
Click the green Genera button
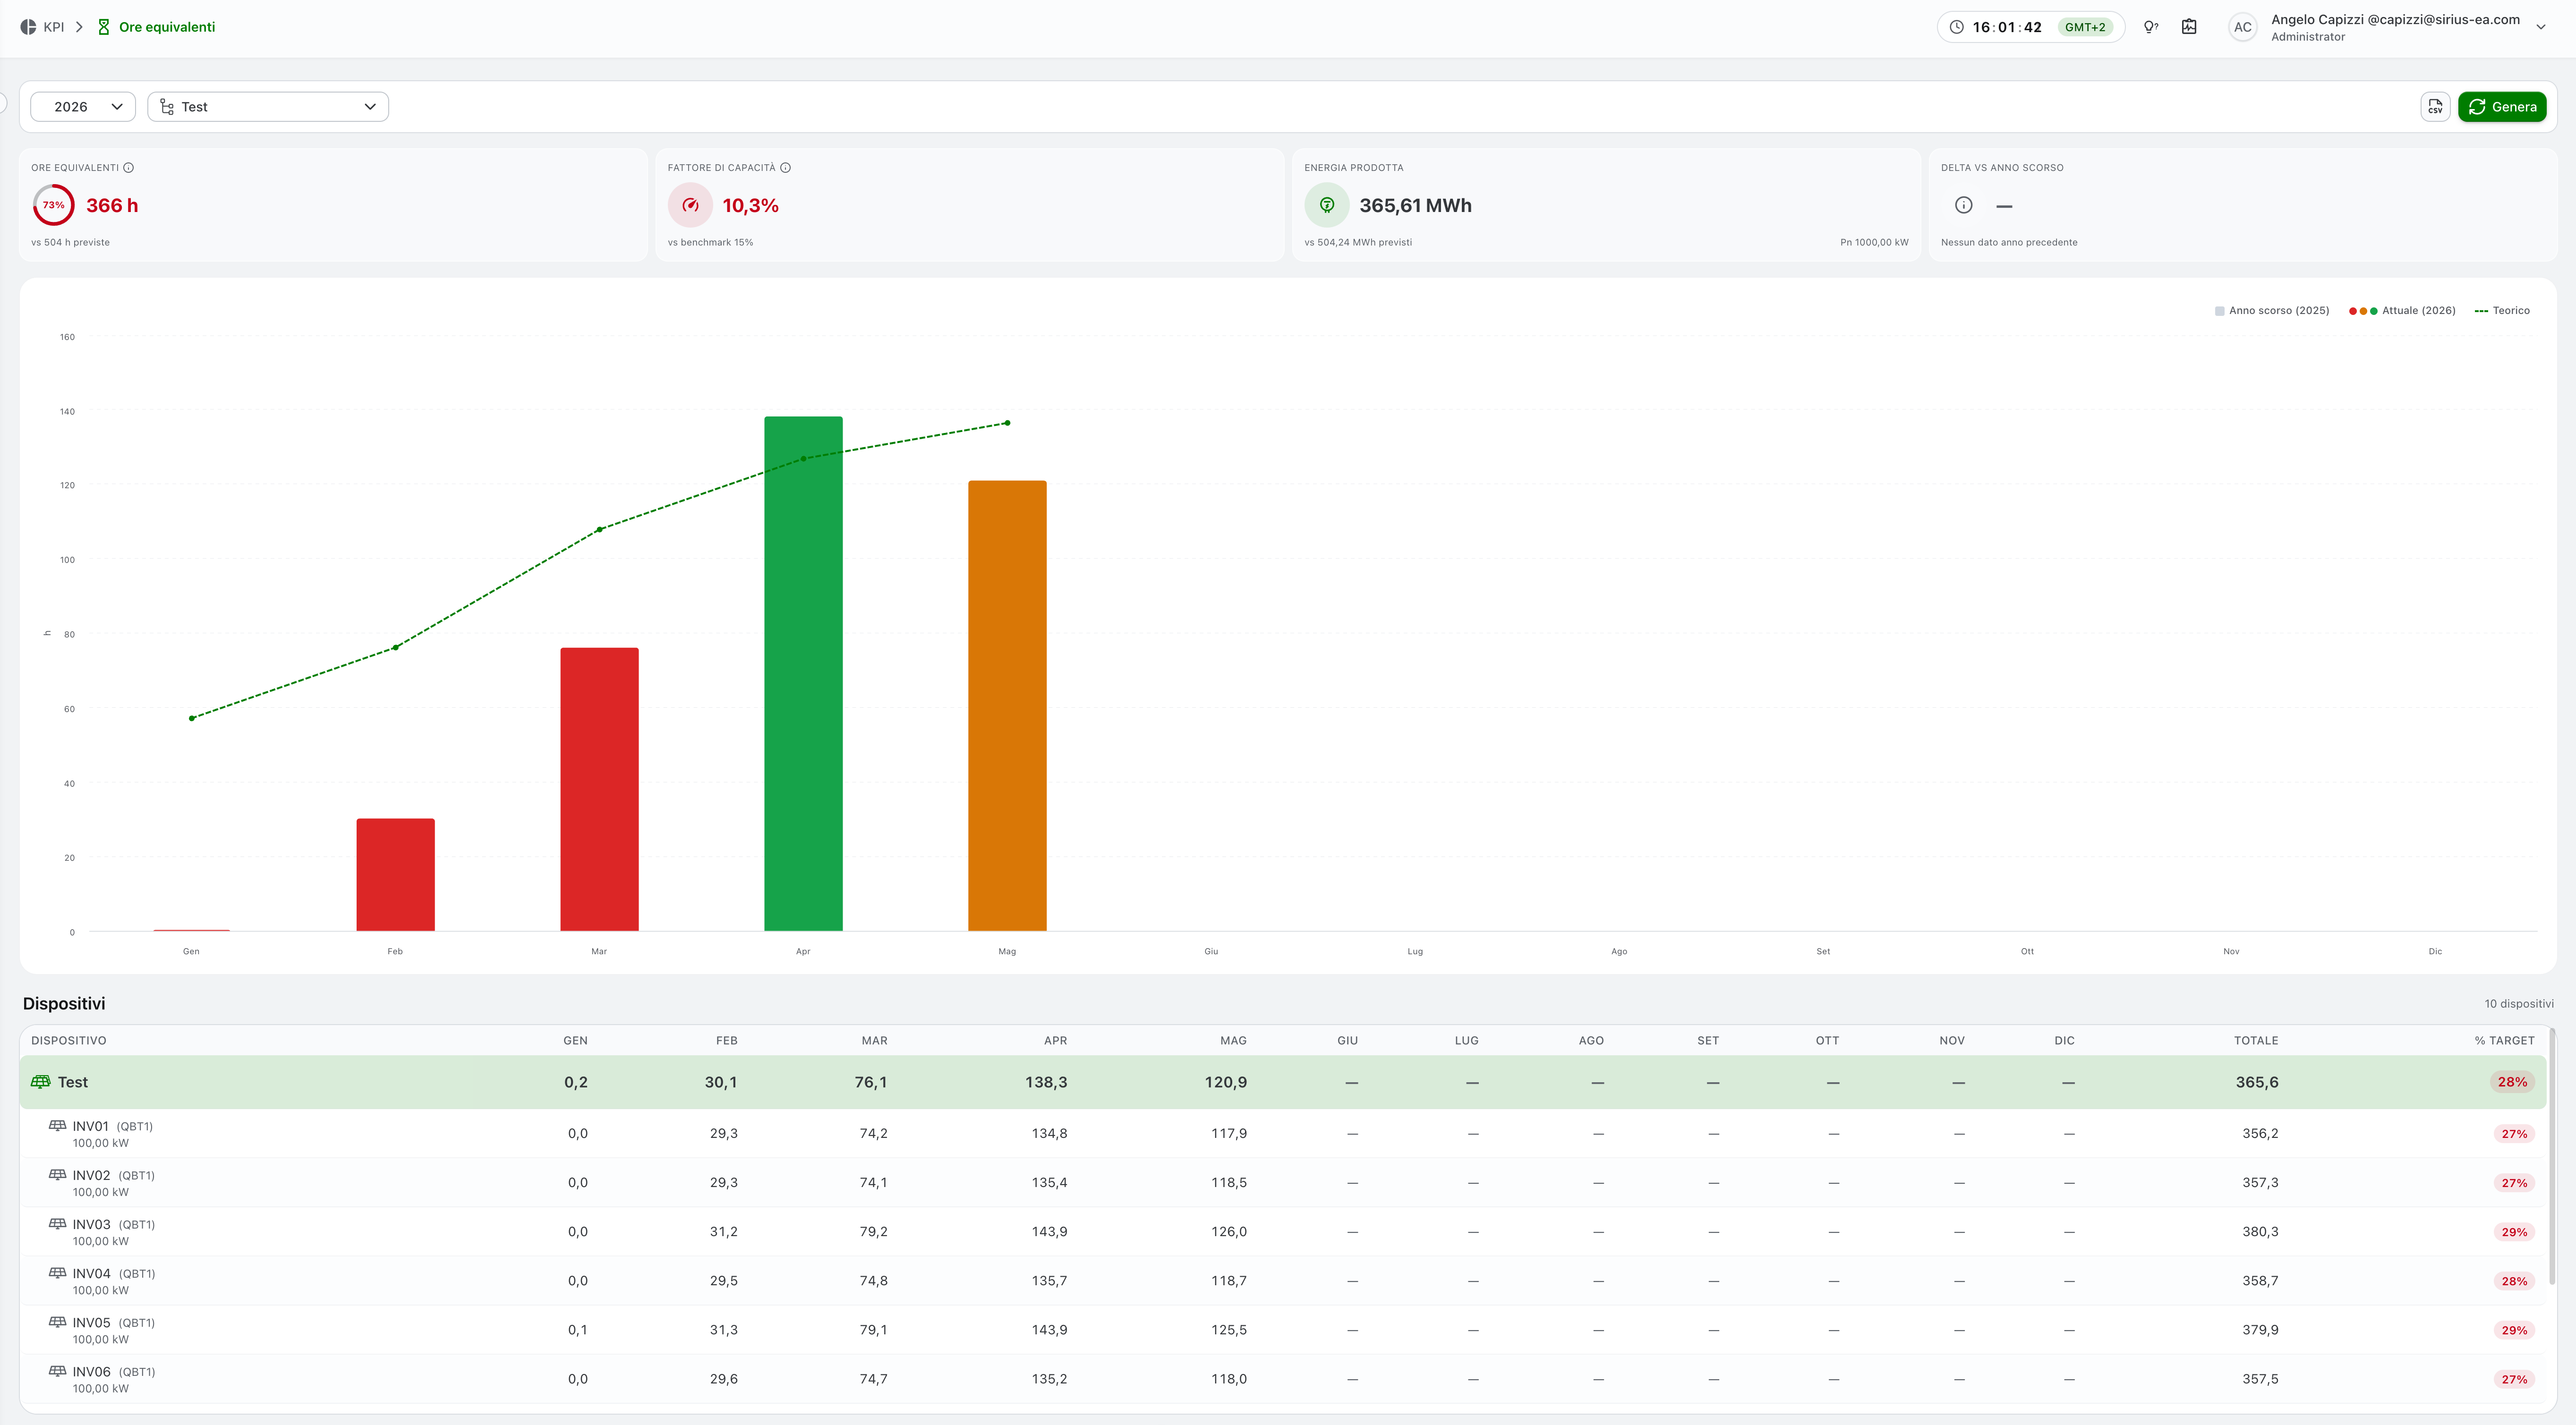click(2502, 107)
